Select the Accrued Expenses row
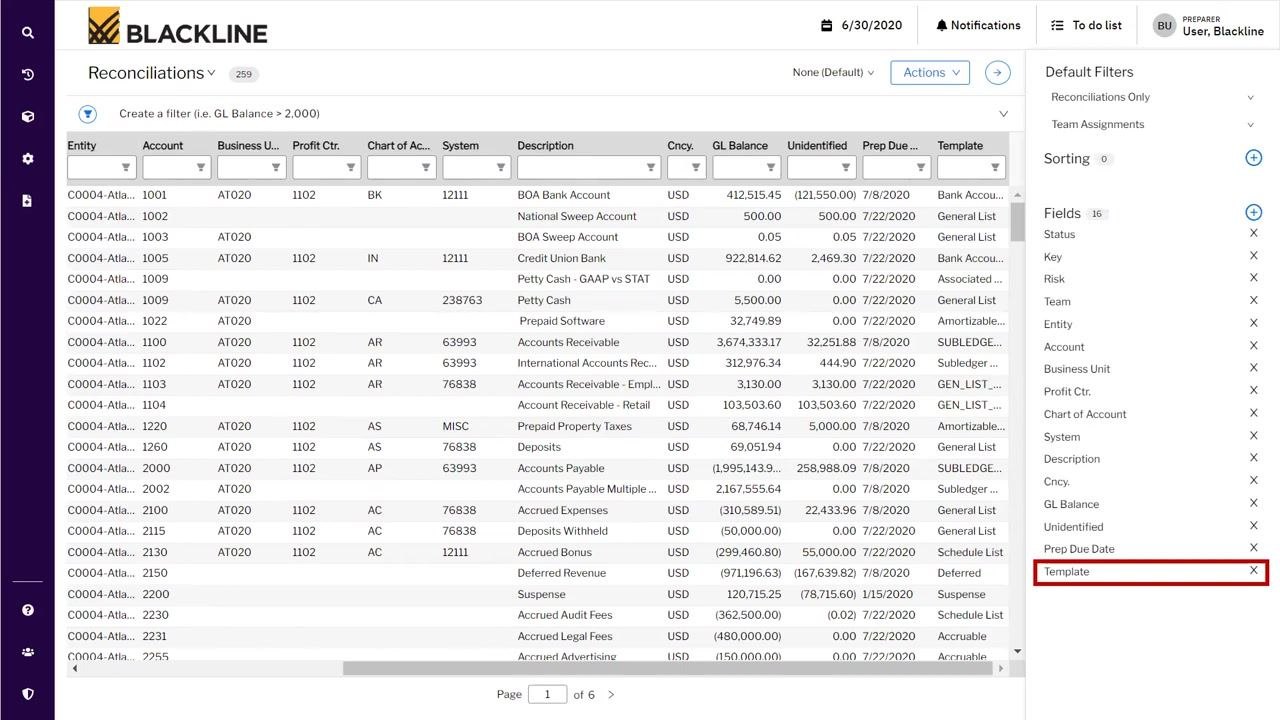Viewport: 1280px width, 720px height. [538, 510]
